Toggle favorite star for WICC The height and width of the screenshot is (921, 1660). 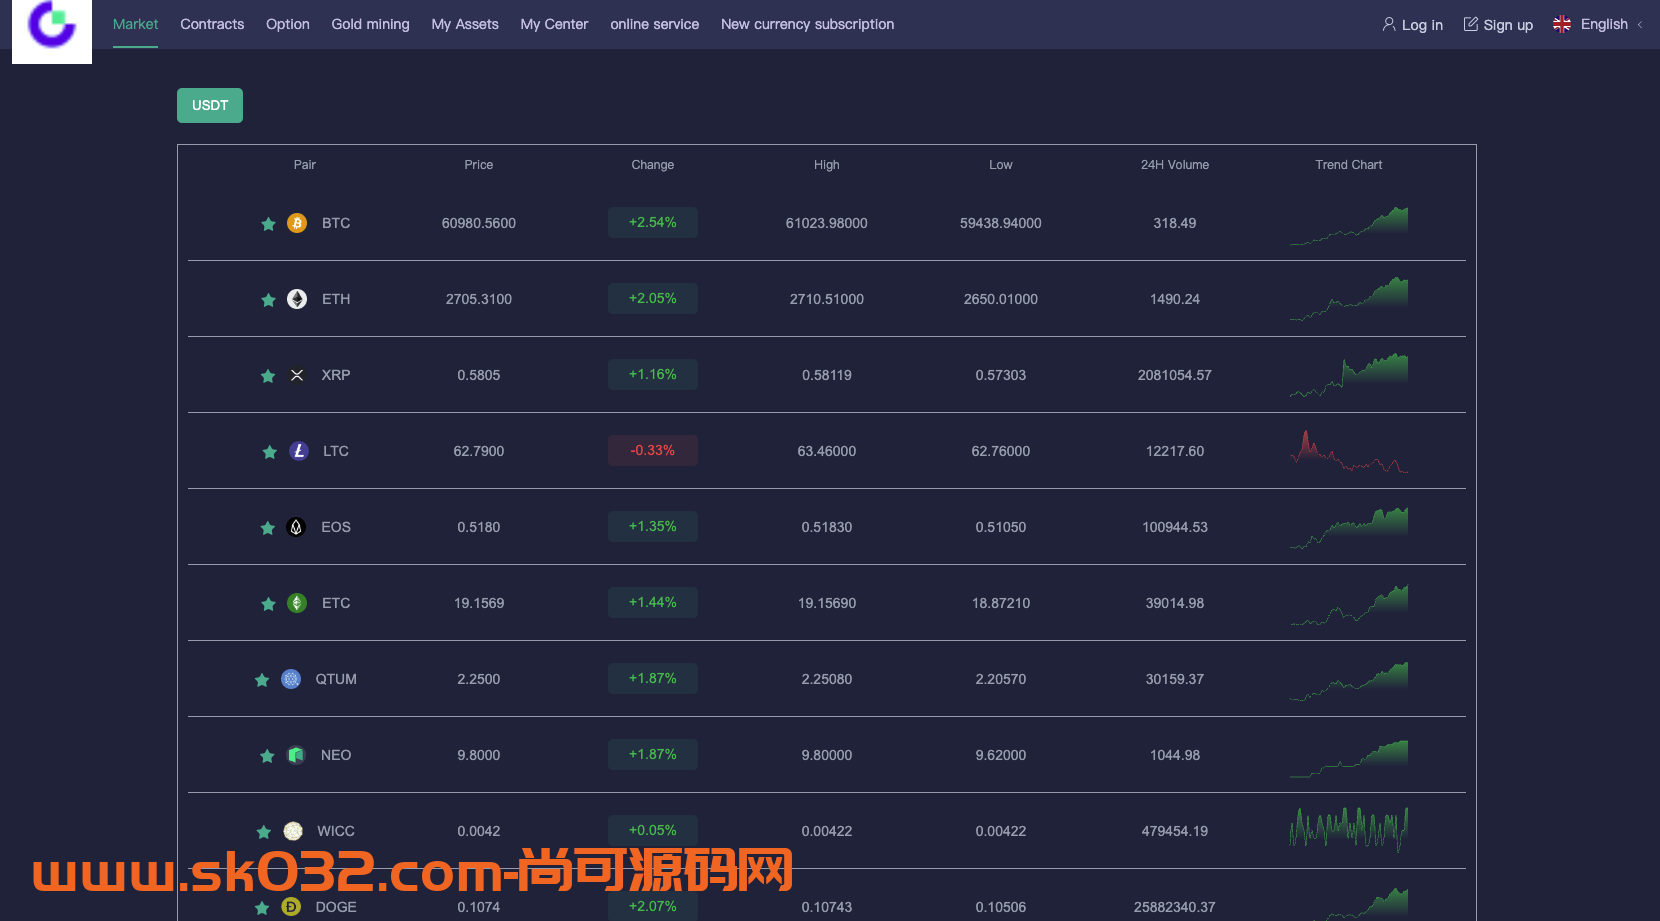(263, 832)
